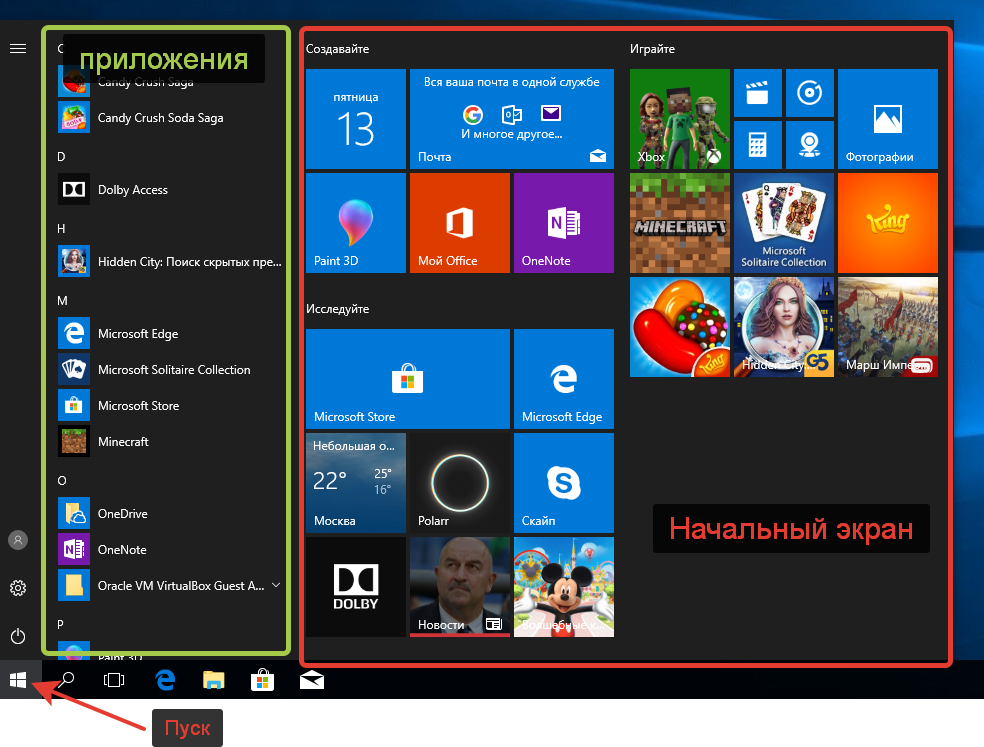984x747 pixels.
Task: Open OneDrive in app list
Action: coord(169,513)
